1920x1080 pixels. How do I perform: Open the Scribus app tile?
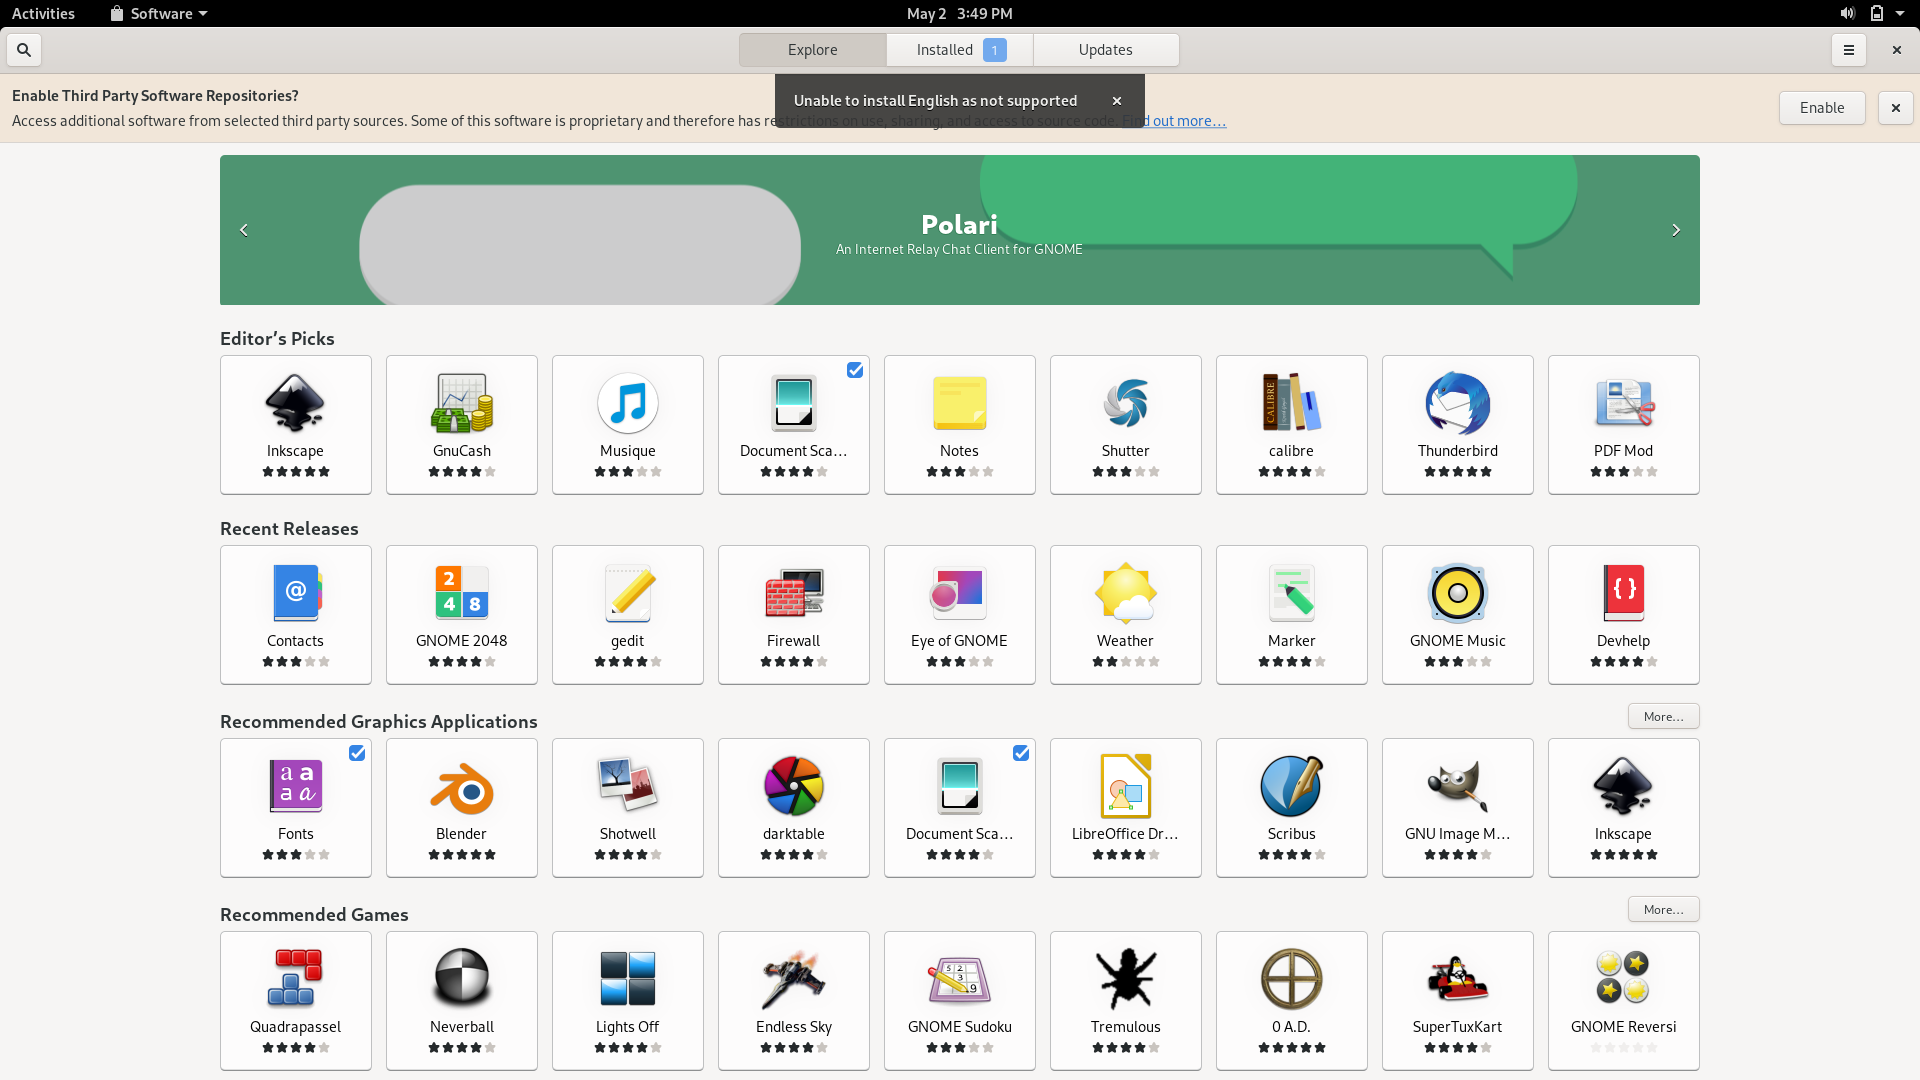(1291, 807)
